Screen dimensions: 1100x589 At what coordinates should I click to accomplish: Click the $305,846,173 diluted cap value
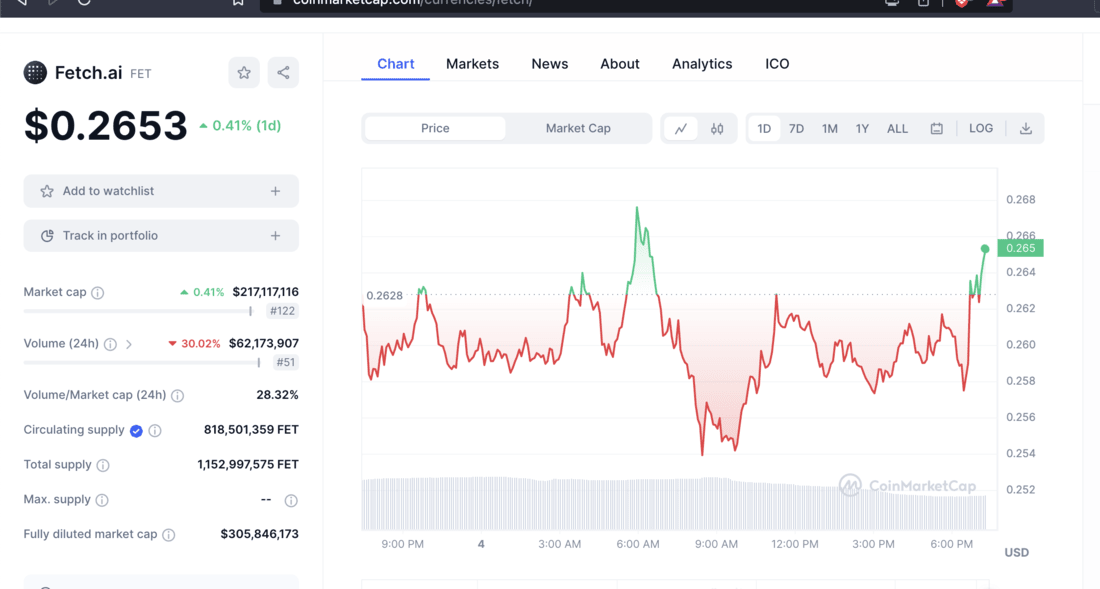[x=260, y=534]
